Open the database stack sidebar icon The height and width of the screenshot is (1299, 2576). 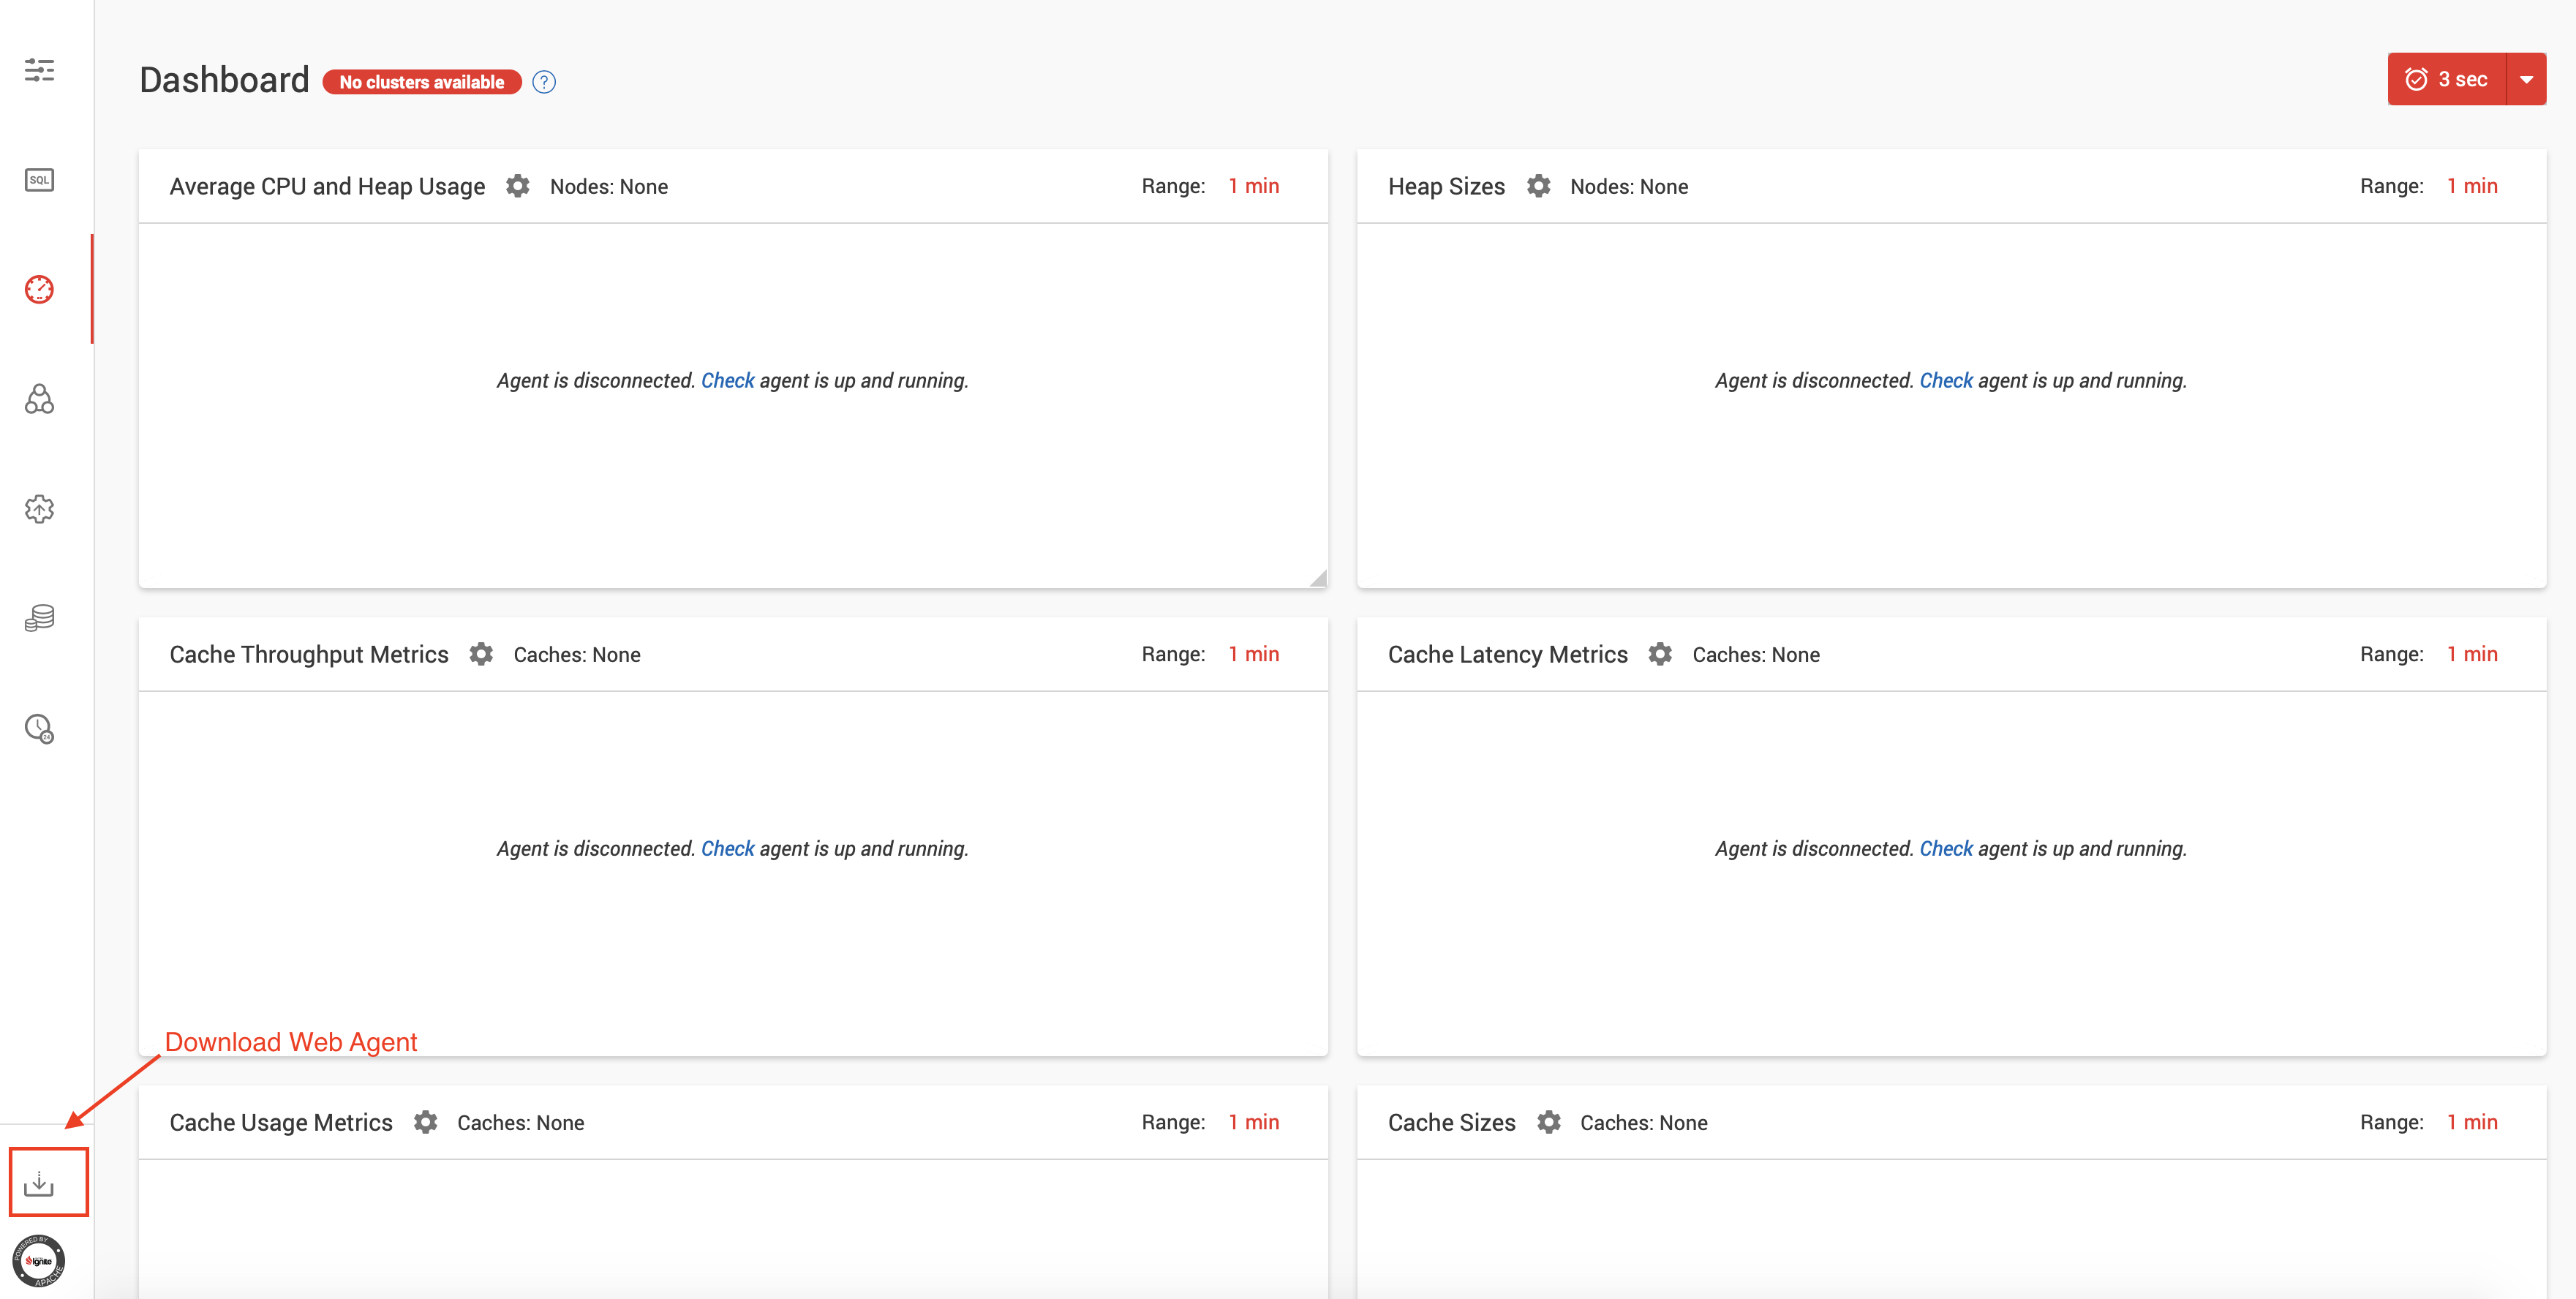pos(39,618)
